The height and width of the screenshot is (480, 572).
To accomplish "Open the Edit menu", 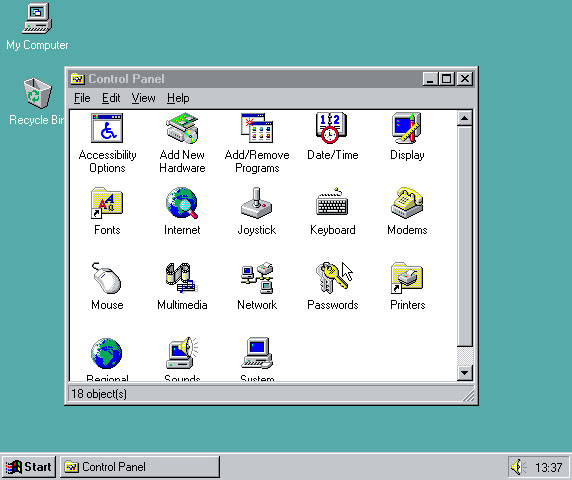I will tap(111, 98).
